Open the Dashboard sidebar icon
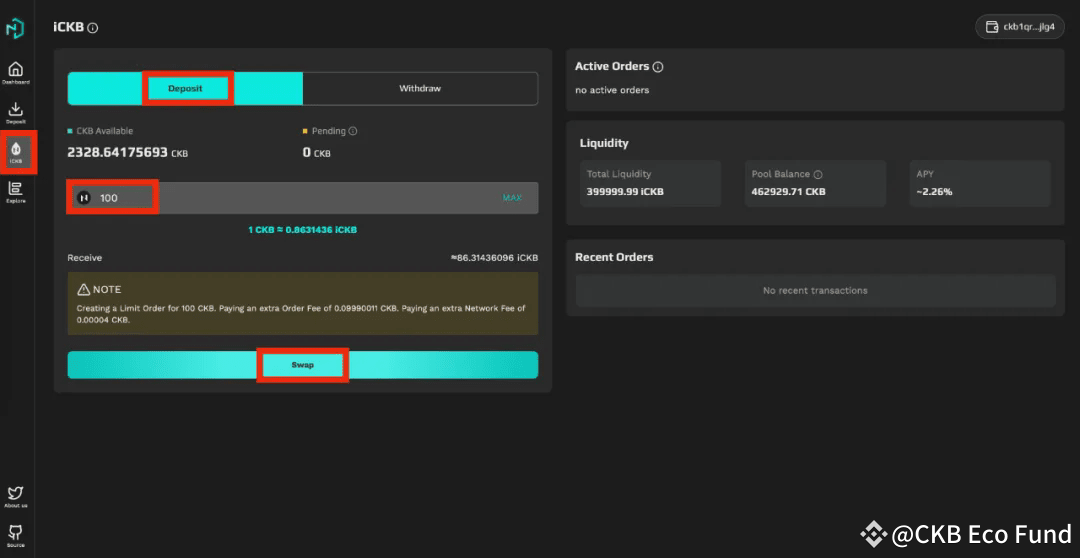This screenshot has width=1080, height=558. pos(15,71)
